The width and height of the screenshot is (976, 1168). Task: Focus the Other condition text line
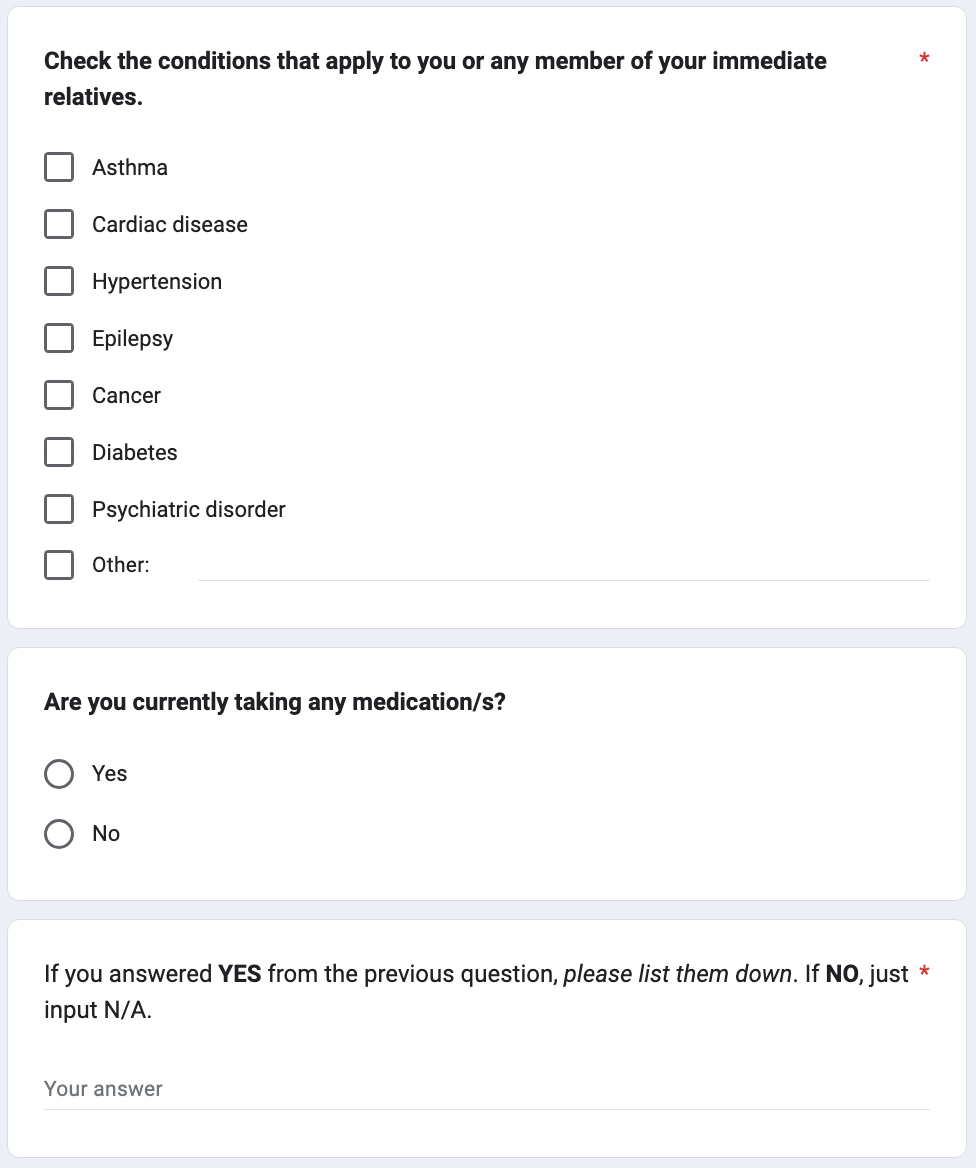(563, 566)
